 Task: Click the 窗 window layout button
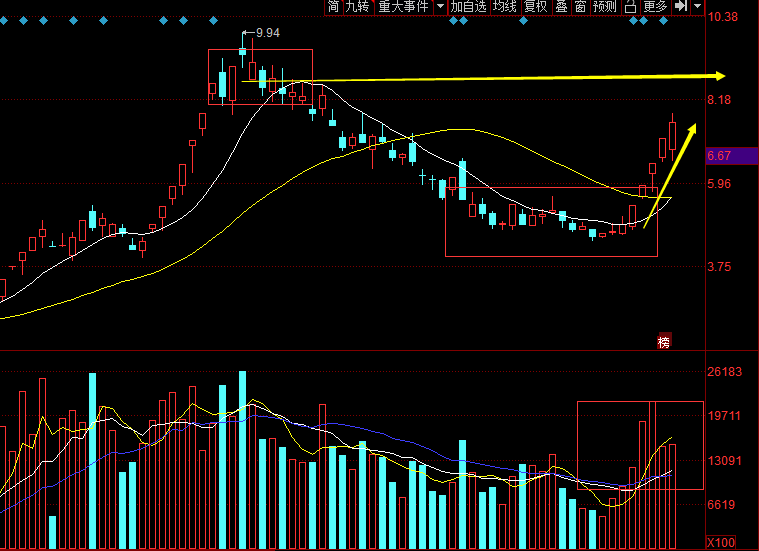(x=580, y=7)
